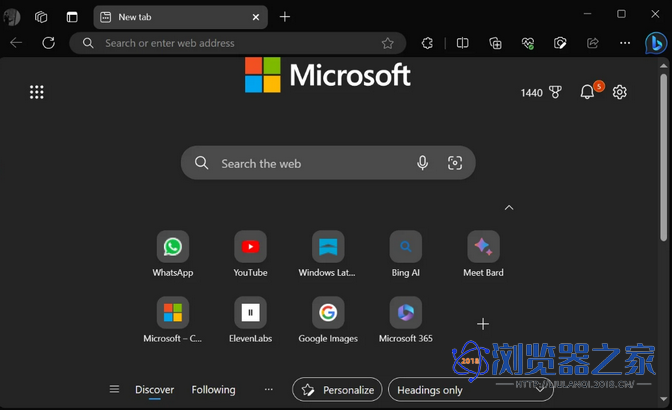Open notifications bell
Viewport: 672px width, 410px height.
[x=587, y=92]
